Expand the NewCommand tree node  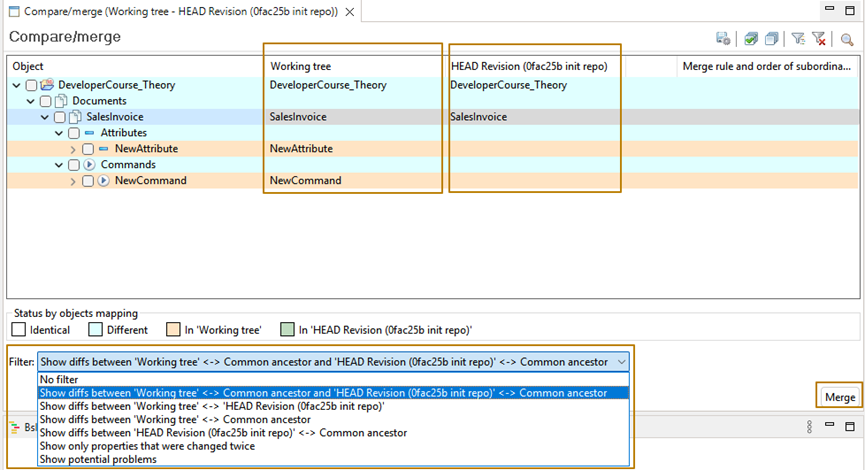click(73, 181)
